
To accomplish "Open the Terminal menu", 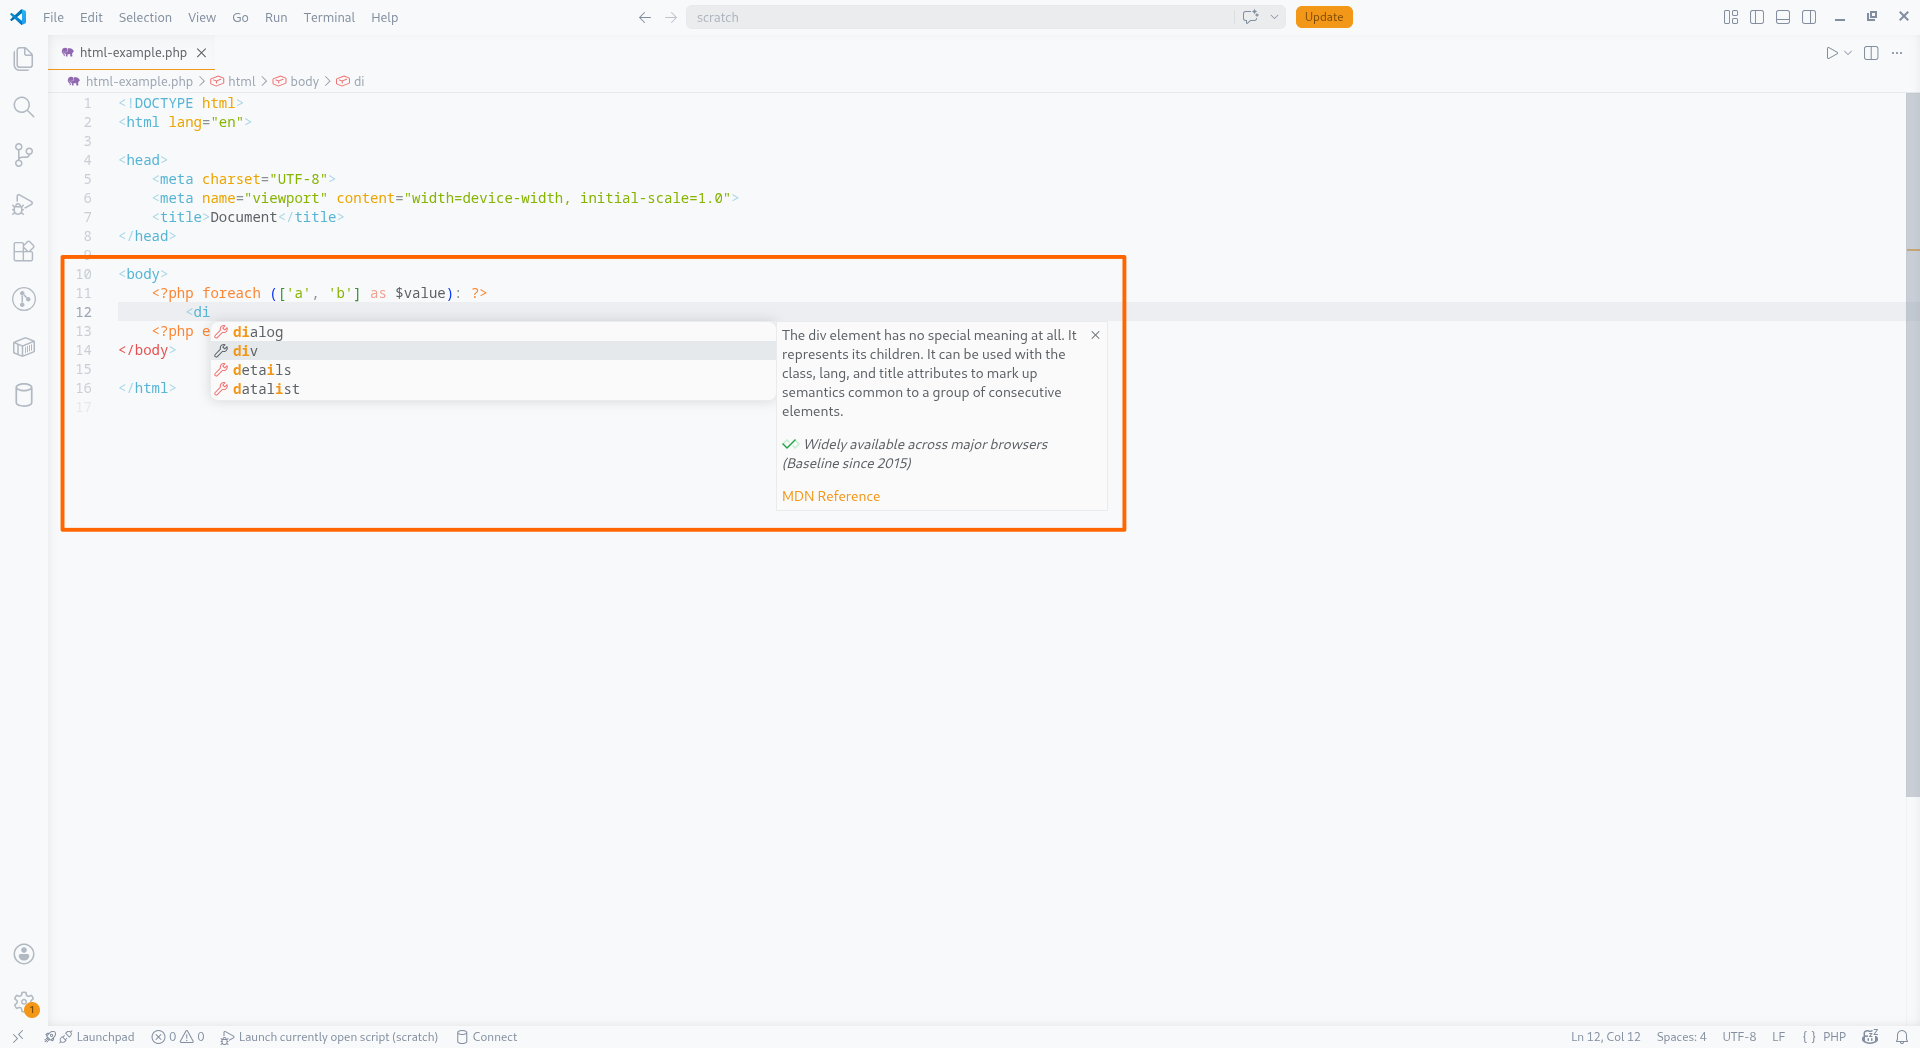I will point(329,17).
